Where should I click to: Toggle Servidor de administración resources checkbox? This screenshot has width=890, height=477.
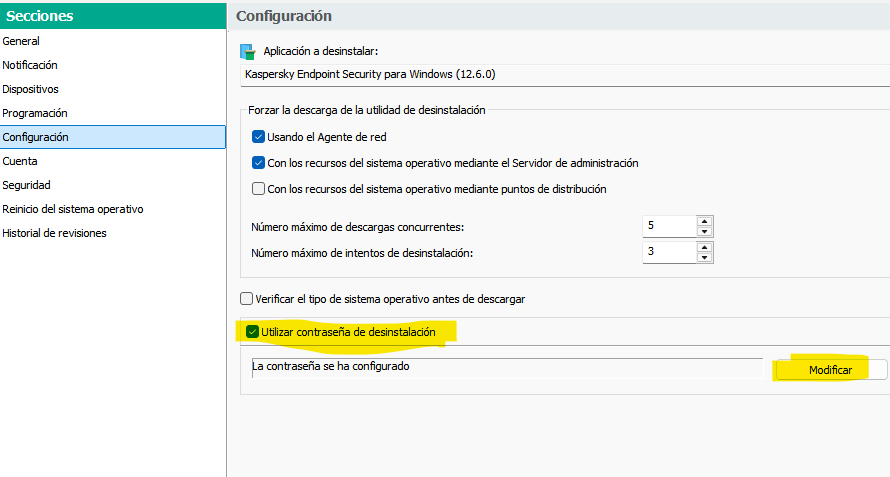[258, 163]
